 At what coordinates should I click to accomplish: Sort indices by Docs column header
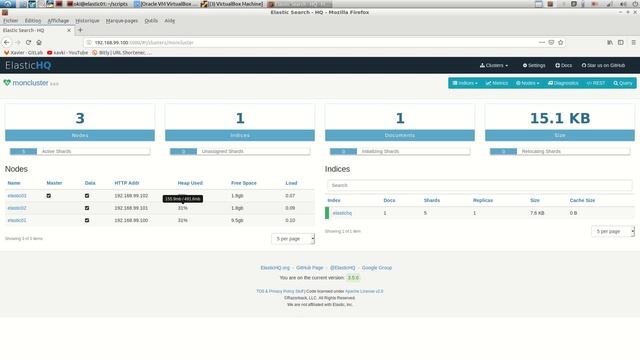click(x=389, y=200)
